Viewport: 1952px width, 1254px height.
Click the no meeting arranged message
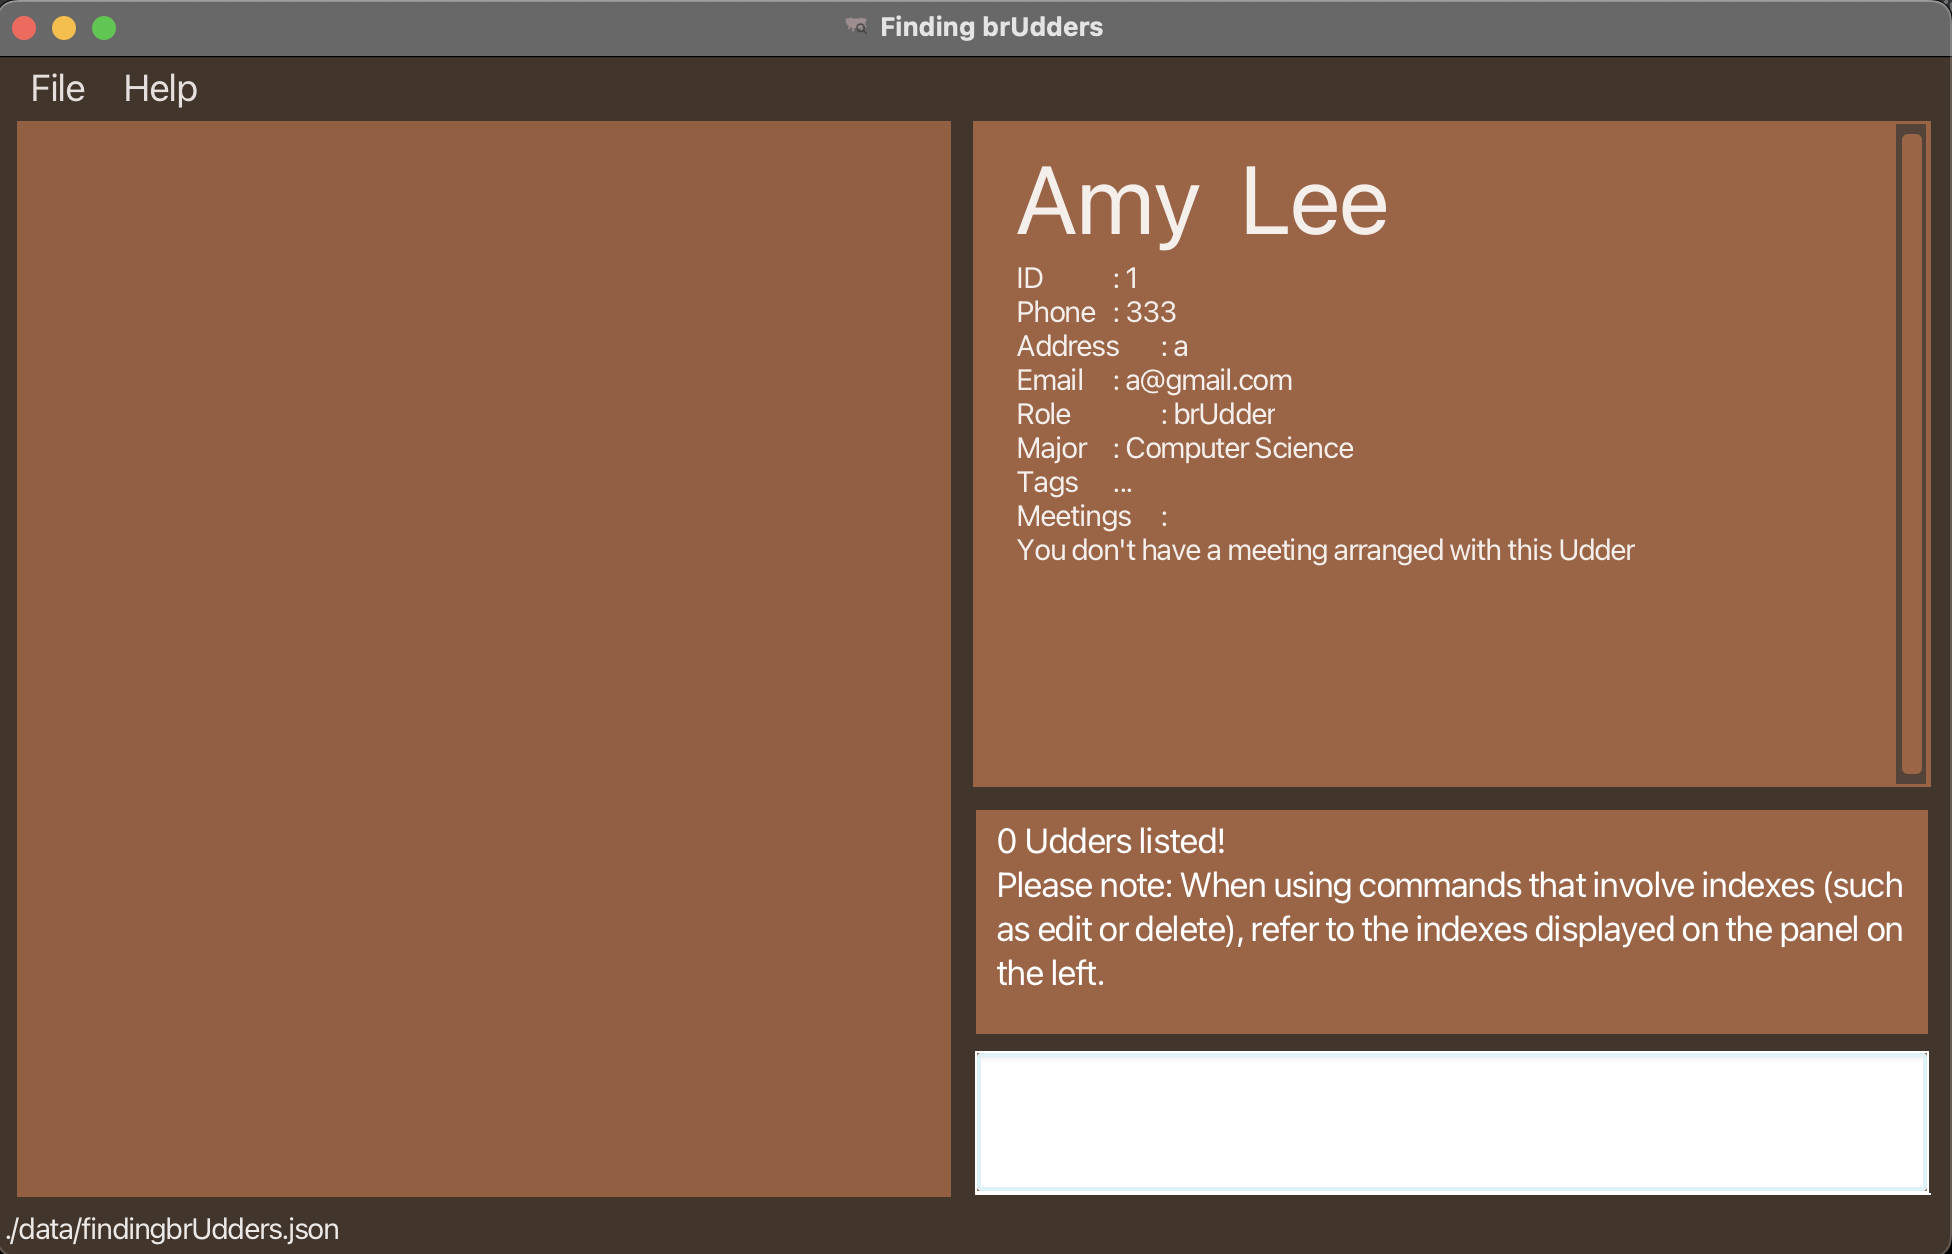pos(1325,550)
